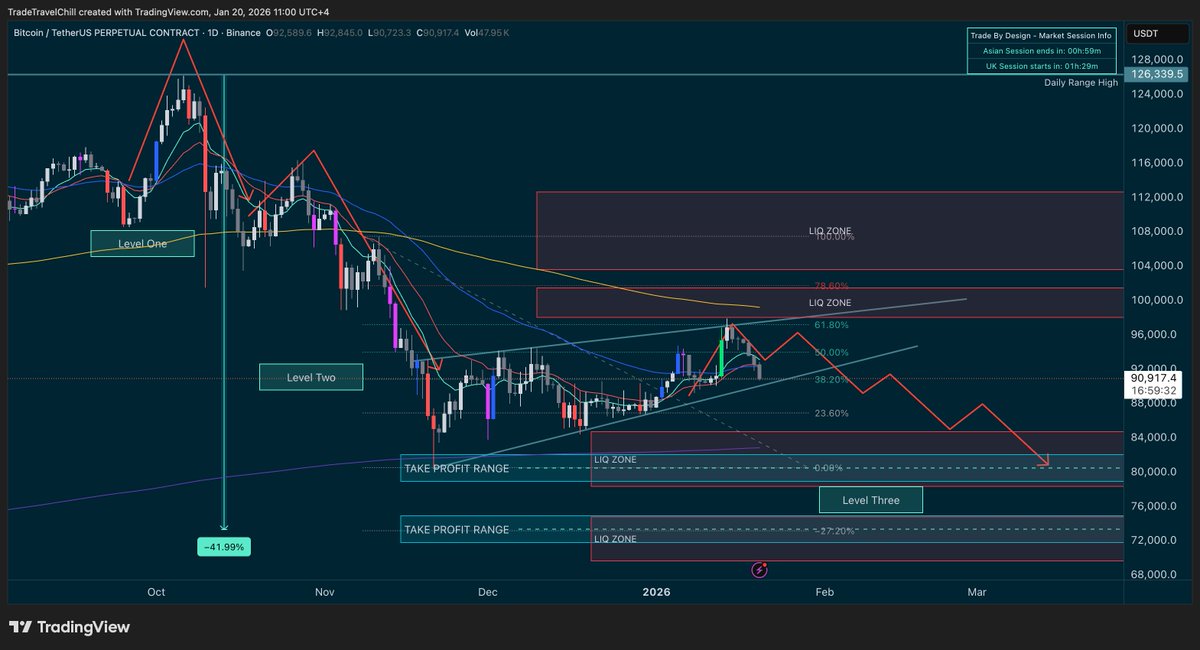The width and height of the screenshot is (1200, 650).
Task: Click the 72,000.0 price axis label
Action: coord(1155,540)
